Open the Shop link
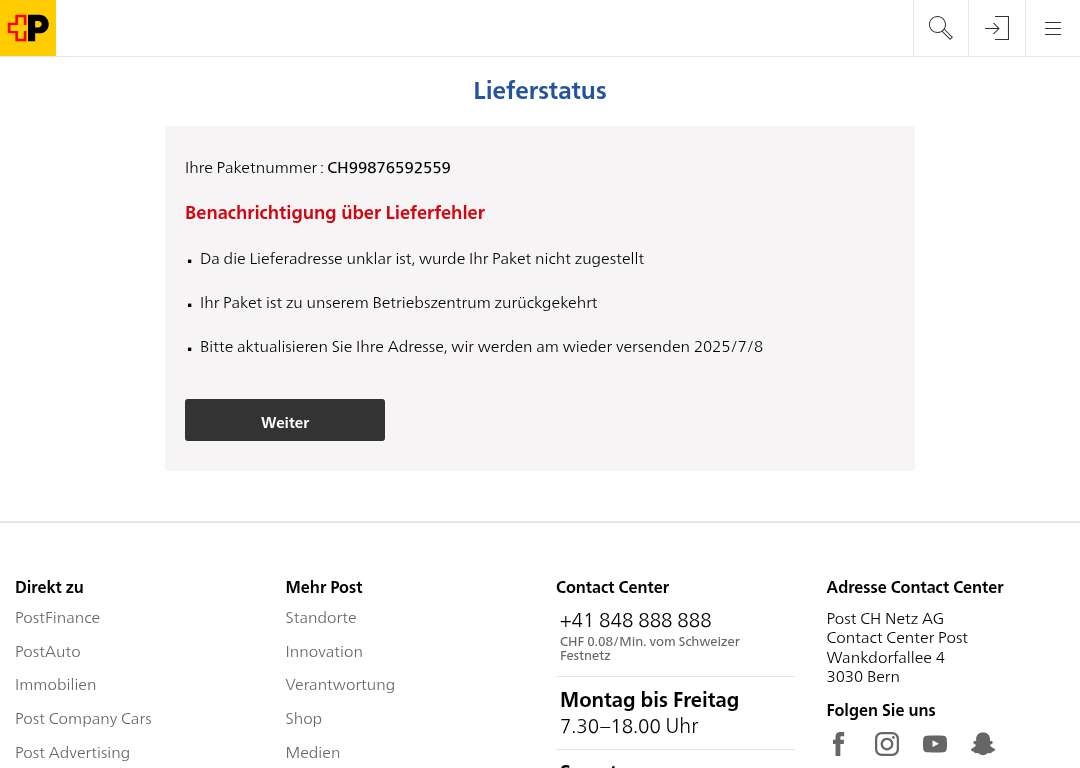Screen dimensions: 1080x768 (x=304, y=718)
